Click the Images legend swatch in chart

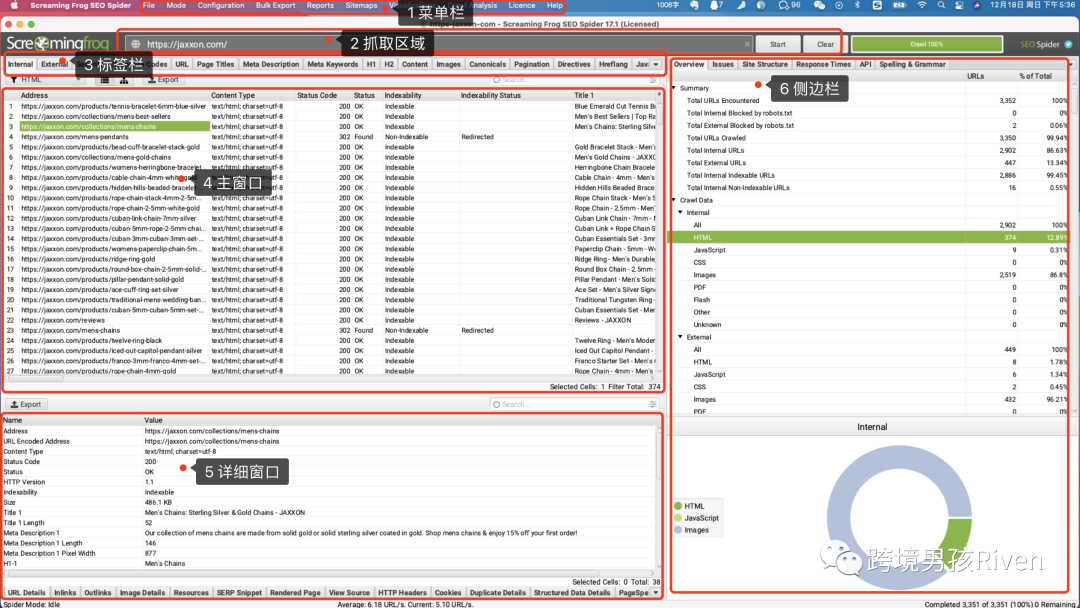tap(678, 530)
